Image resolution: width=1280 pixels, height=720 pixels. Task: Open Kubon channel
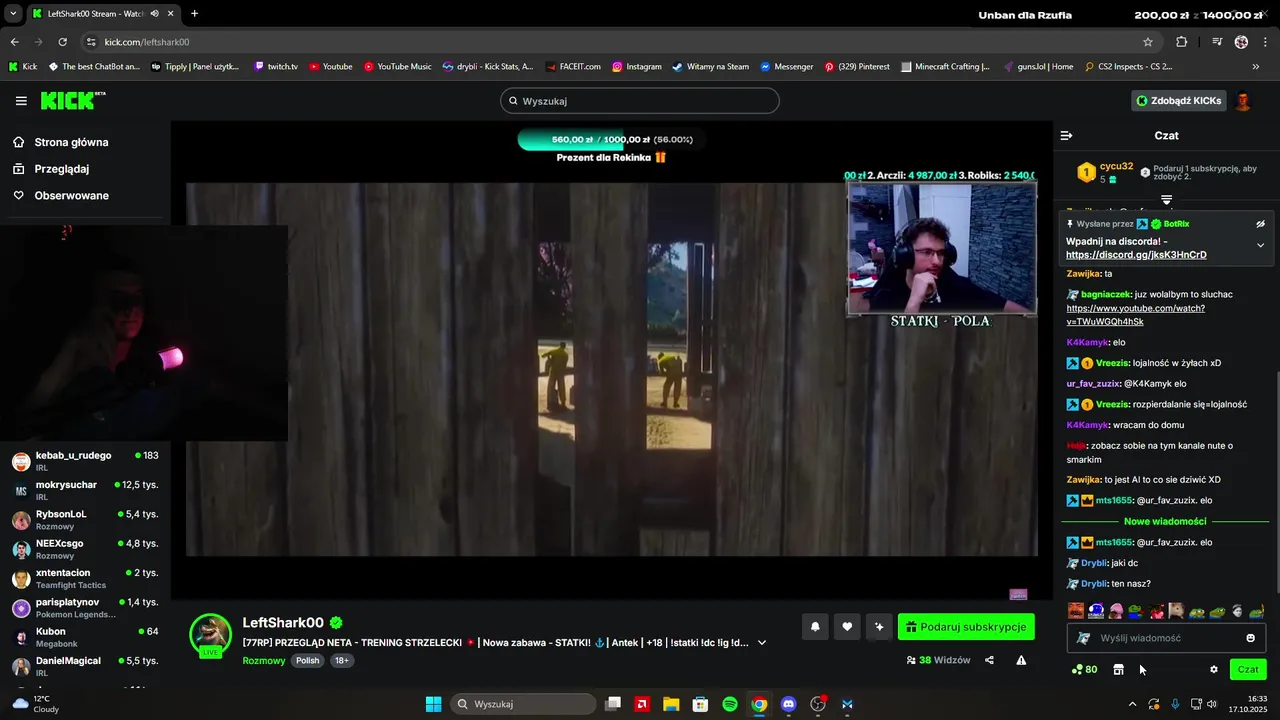tap(85, 637)
